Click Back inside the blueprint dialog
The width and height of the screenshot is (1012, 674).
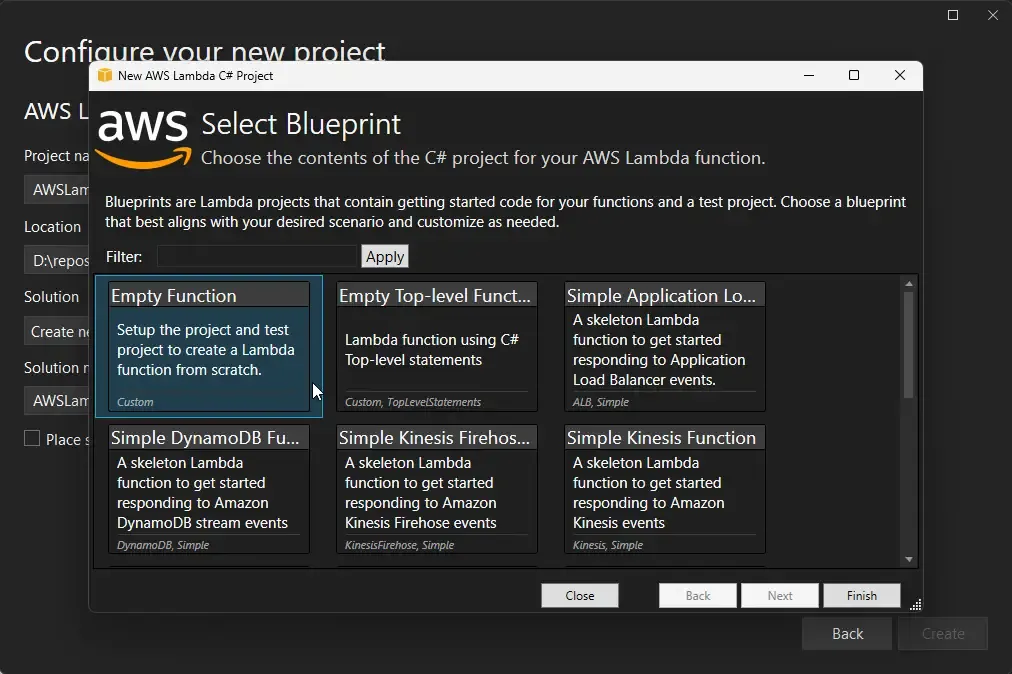(x=697, y=595)
